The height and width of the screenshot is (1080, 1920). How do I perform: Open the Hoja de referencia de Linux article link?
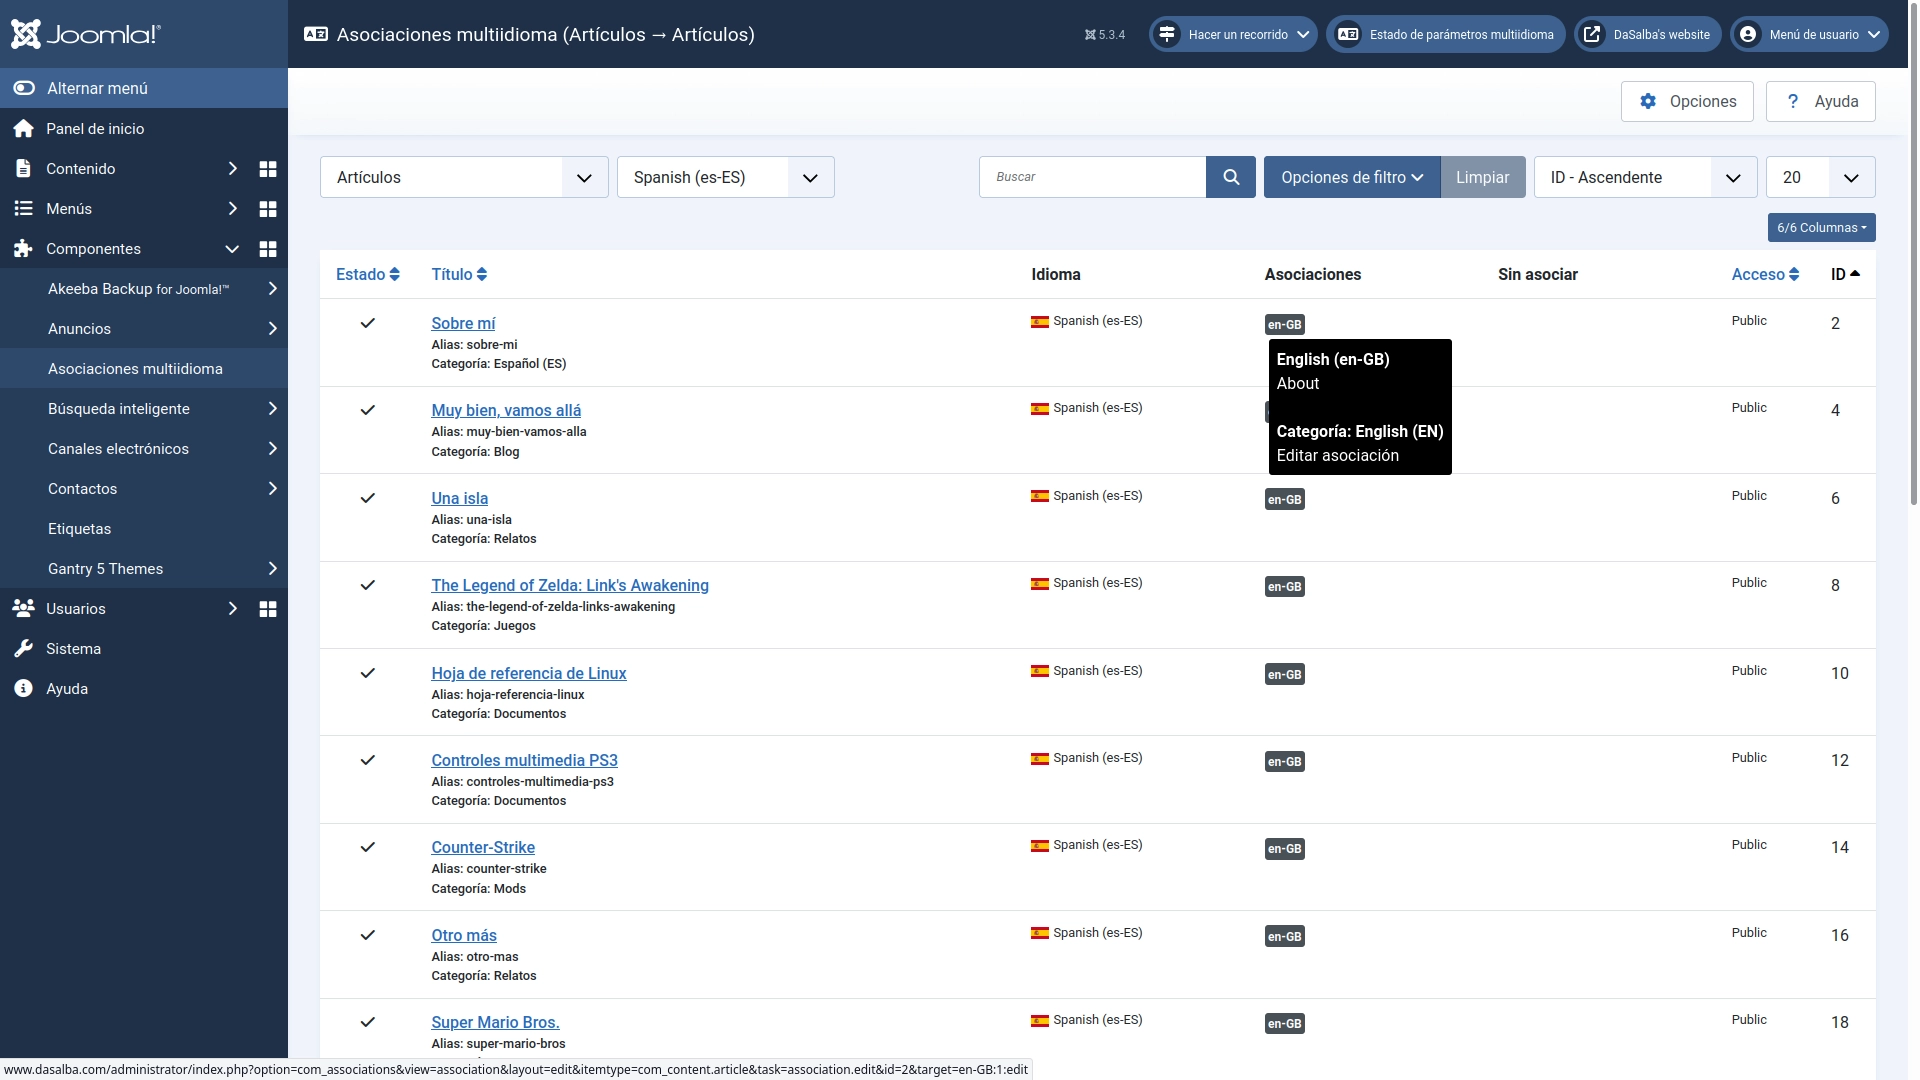point(528,673)
